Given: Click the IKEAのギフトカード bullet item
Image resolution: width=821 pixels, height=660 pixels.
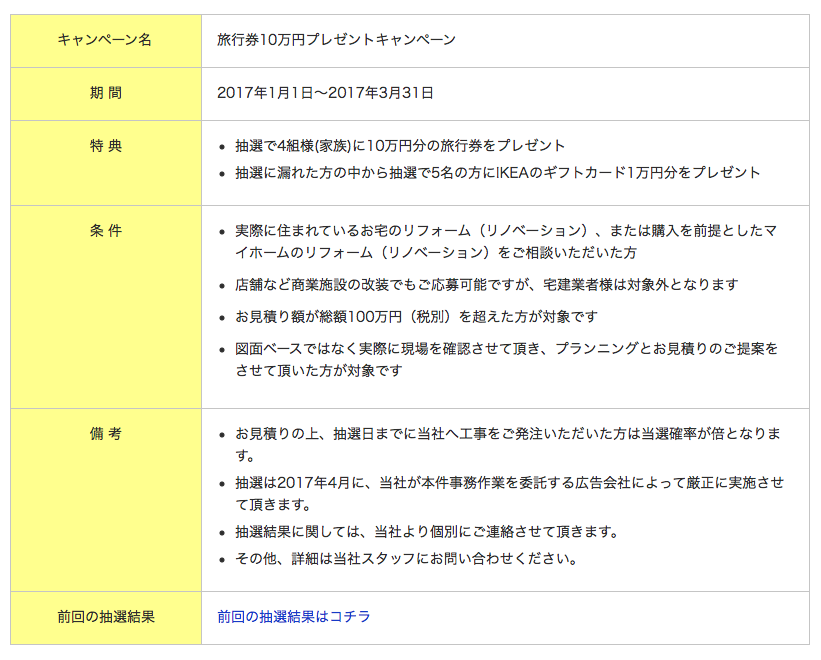Looking at the screenshot, I should [x=497, y=173].
